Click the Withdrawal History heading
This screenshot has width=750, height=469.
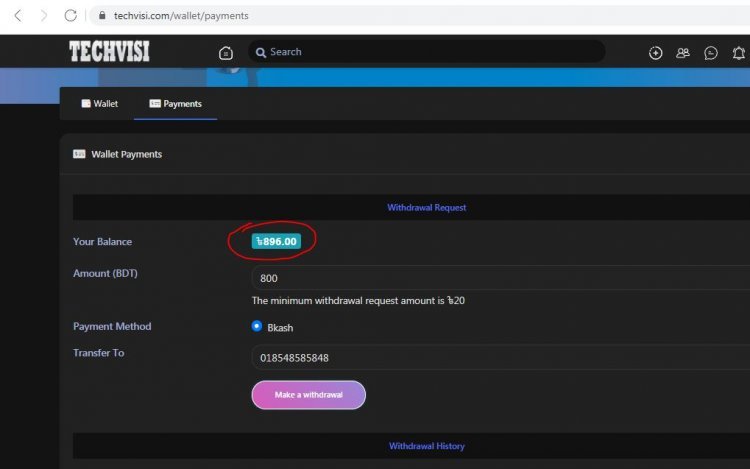(426, 446)
